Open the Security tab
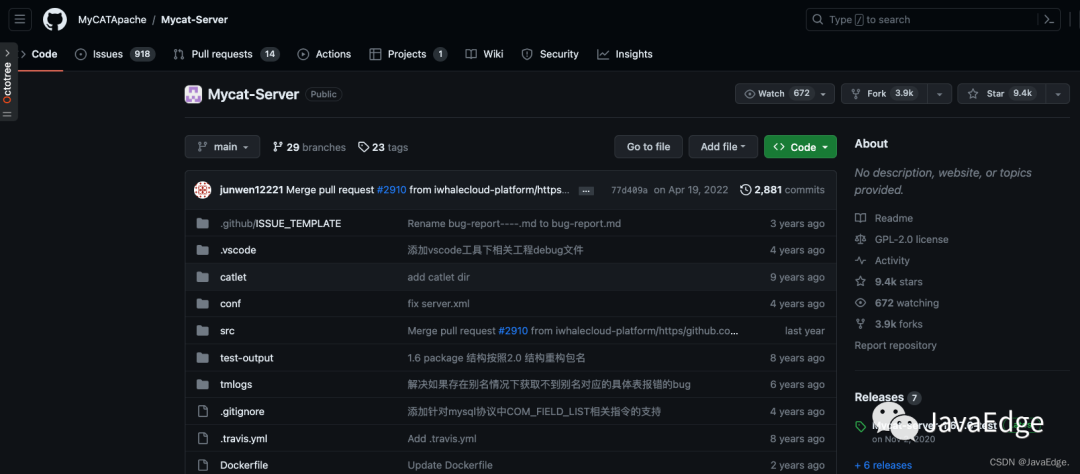Image resolution: width=1080 pixels, height=474 pixels. coord(550,54)
